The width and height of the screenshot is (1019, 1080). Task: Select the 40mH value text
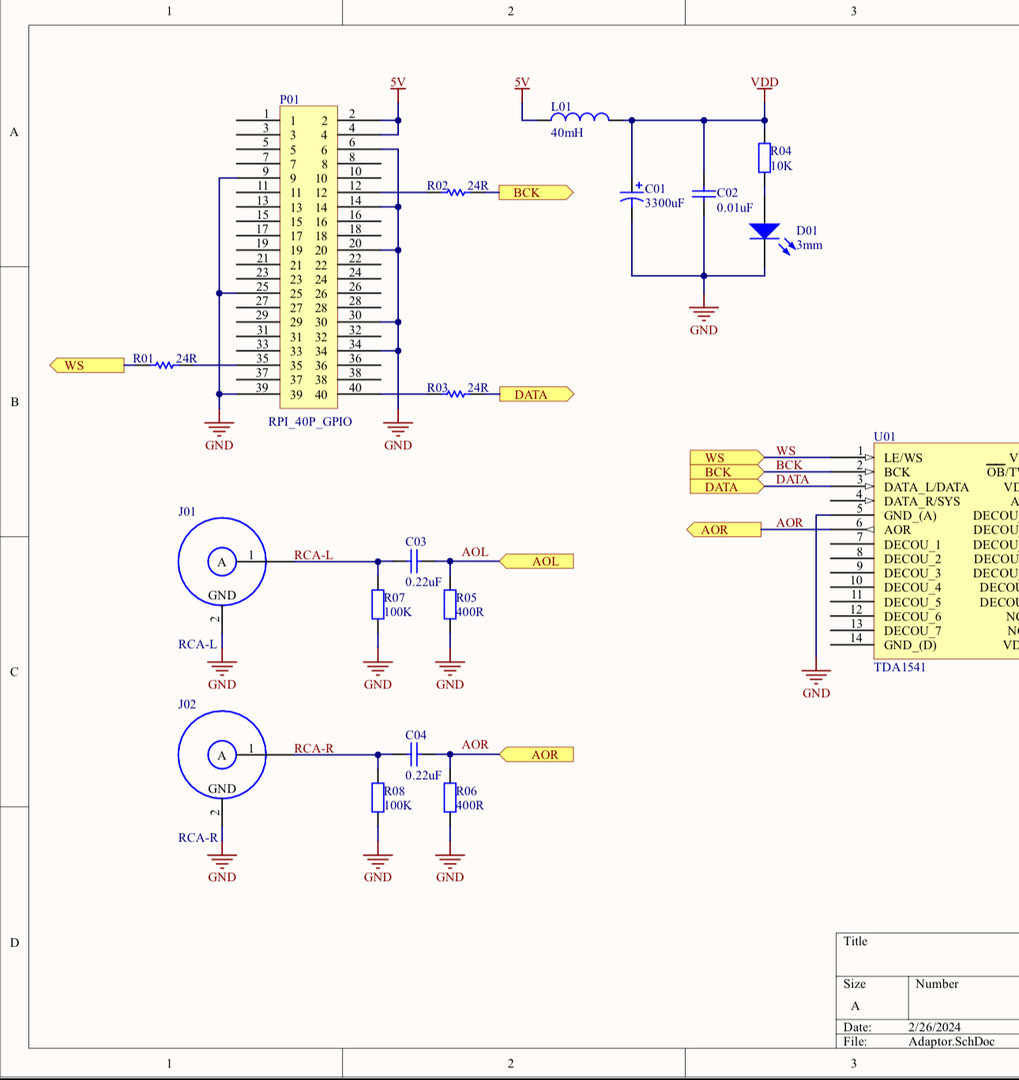(x=566, y=132)
